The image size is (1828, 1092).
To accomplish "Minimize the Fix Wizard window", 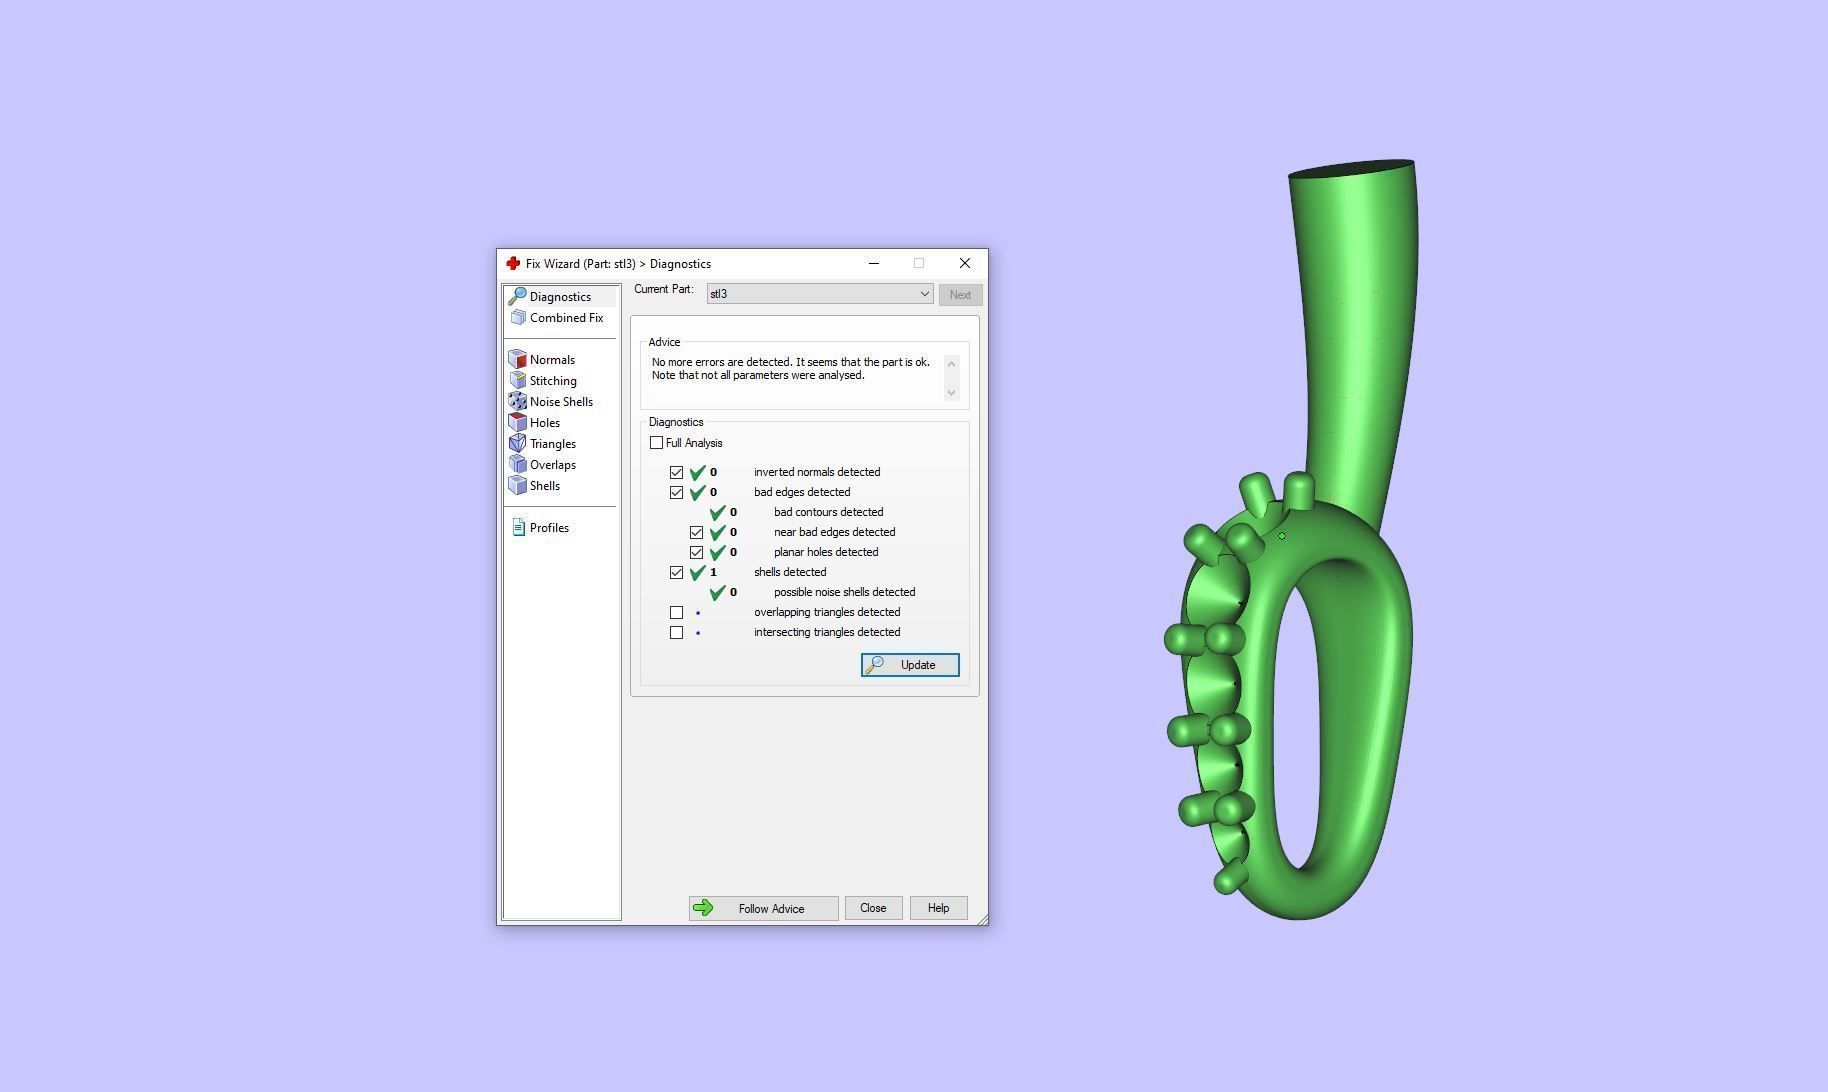I will pos(874,264).
